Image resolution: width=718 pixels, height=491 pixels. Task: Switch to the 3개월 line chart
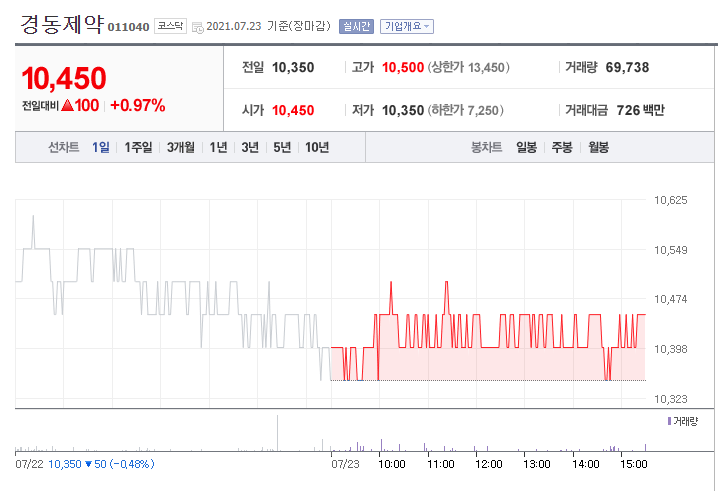coord(180,147)
